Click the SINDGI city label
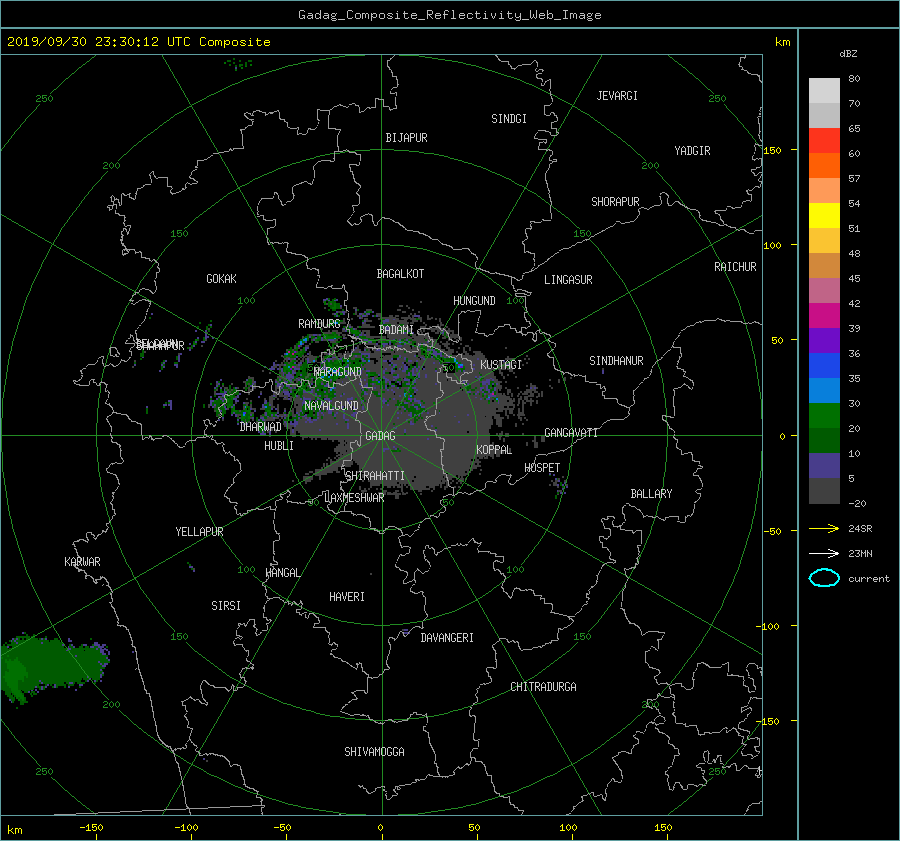Viewport: 900px width, 841px height. click(509, 119)
